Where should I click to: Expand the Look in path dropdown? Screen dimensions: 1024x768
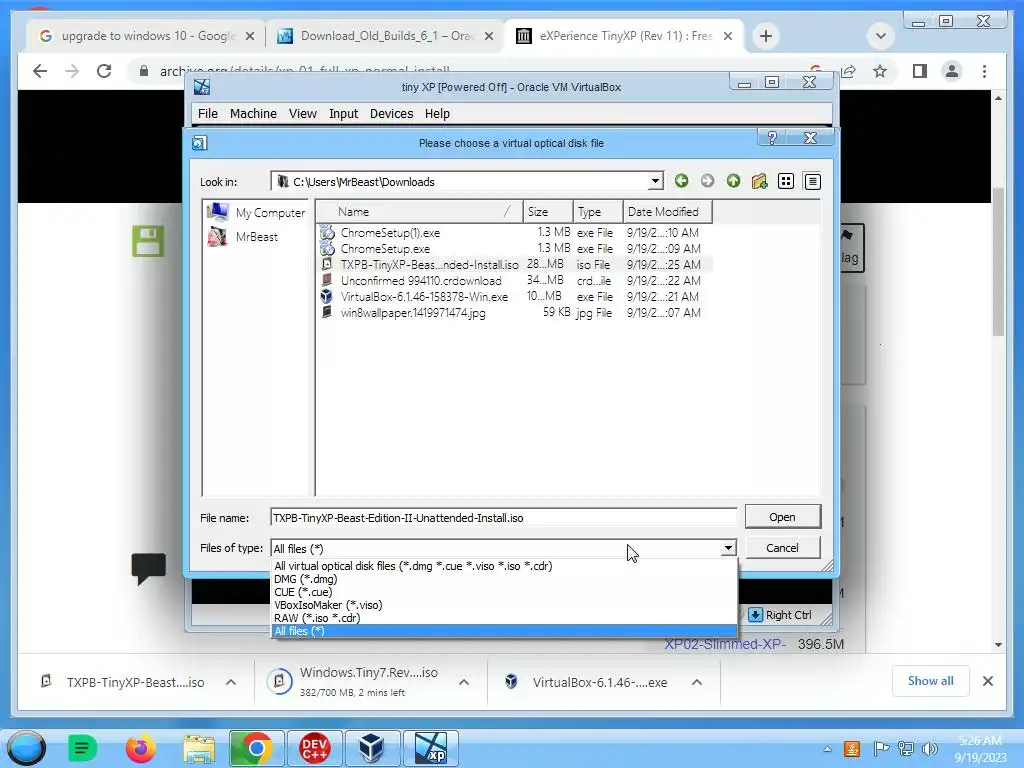(x=654, y=182)
